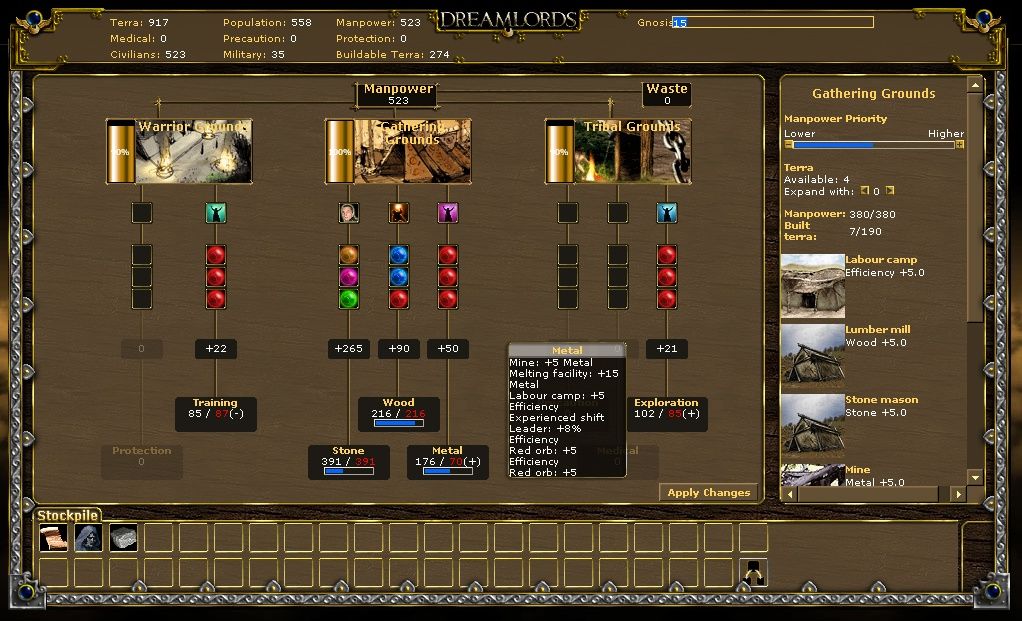Viewport: 1022px width, 621px height.
Task: Click the +50 Metal output value
Action: [448, 349]
